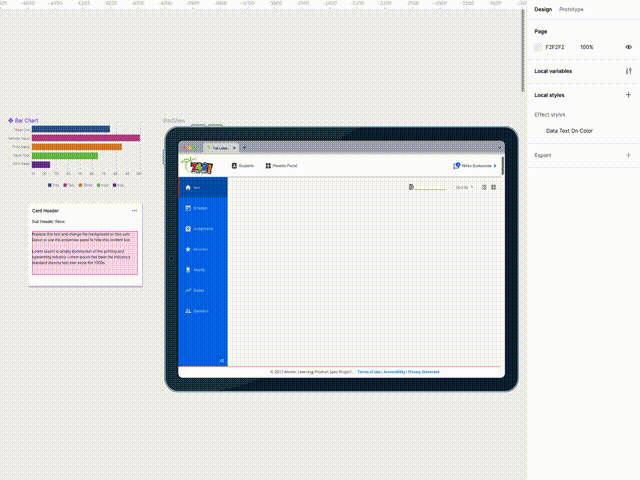Add a new local style with plus icon

point(628,95)
